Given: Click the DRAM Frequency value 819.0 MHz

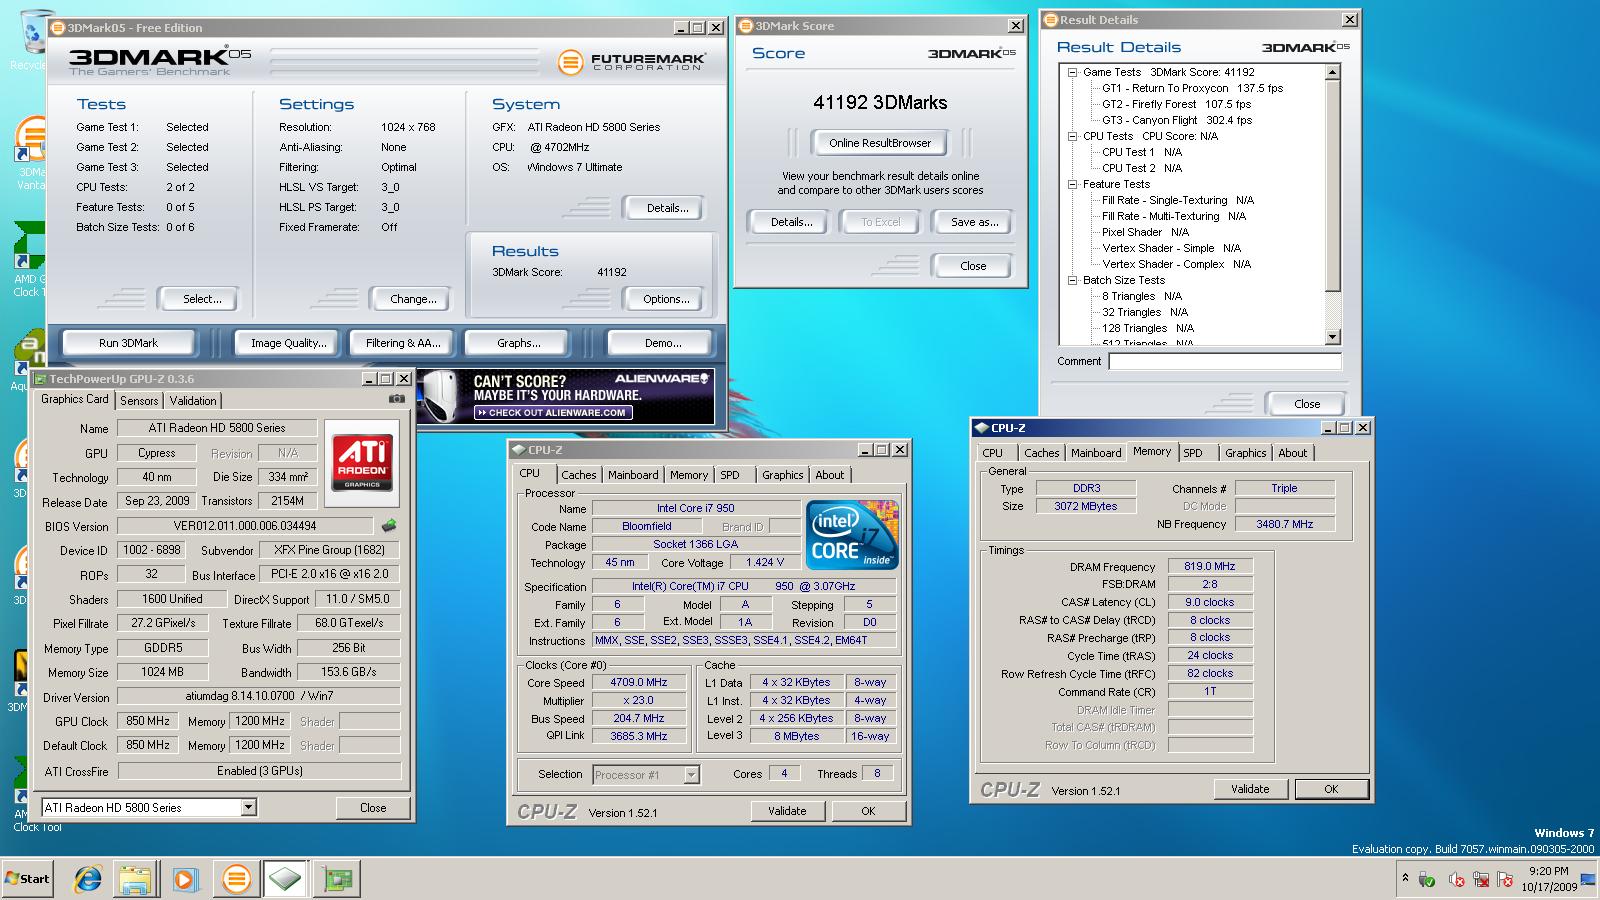Looking at the screenshot, I should point(1209,566).
